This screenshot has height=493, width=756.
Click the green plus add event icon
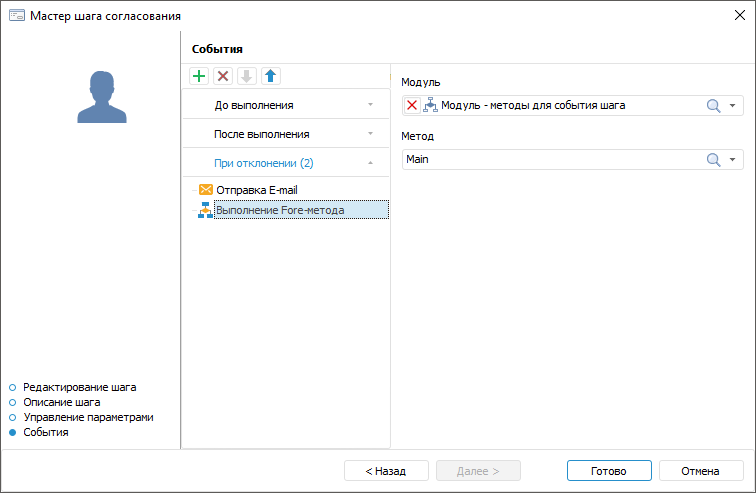coord(199,76)
